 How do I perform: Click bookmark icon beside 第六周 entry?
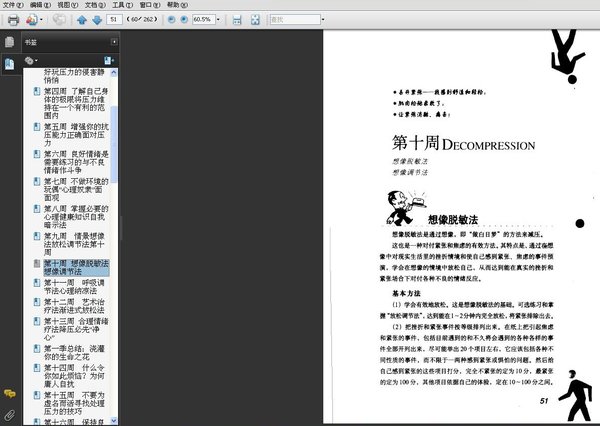click(x=37, y=154)
